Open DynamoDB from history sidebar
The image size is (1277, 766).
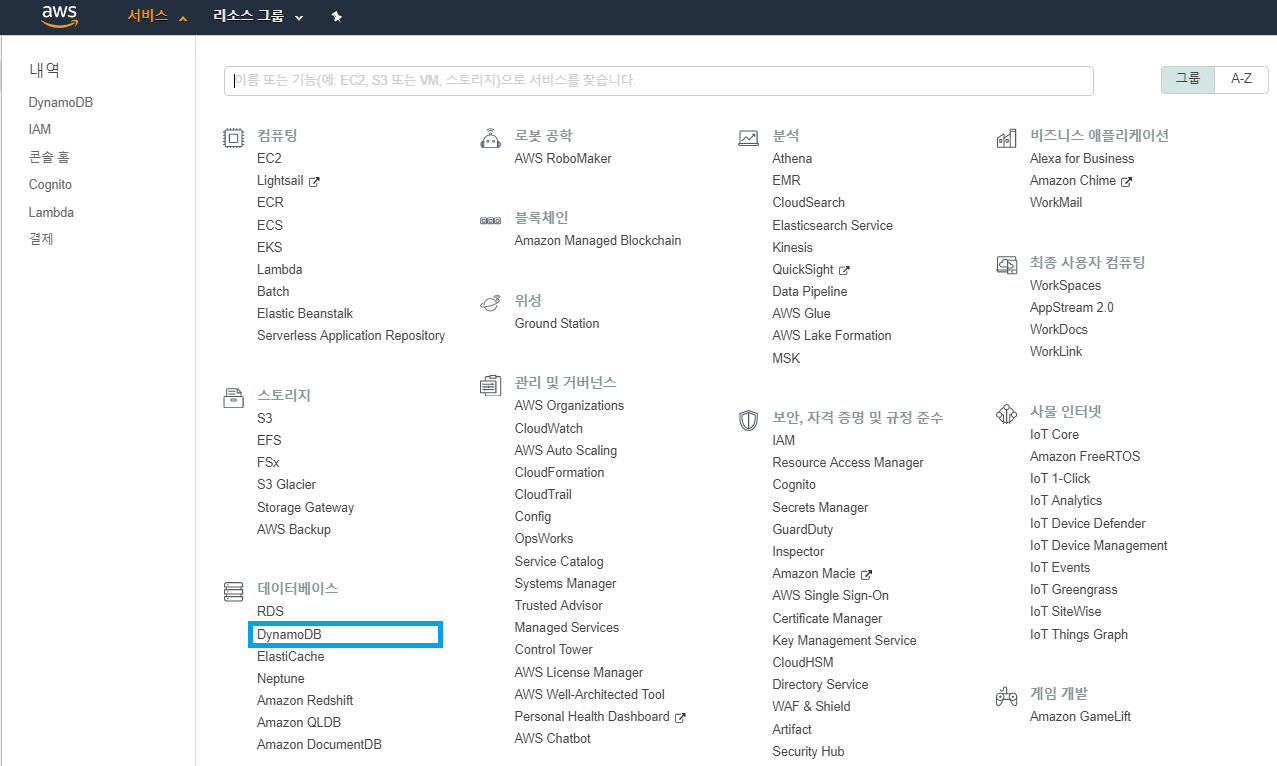point(61,103)
